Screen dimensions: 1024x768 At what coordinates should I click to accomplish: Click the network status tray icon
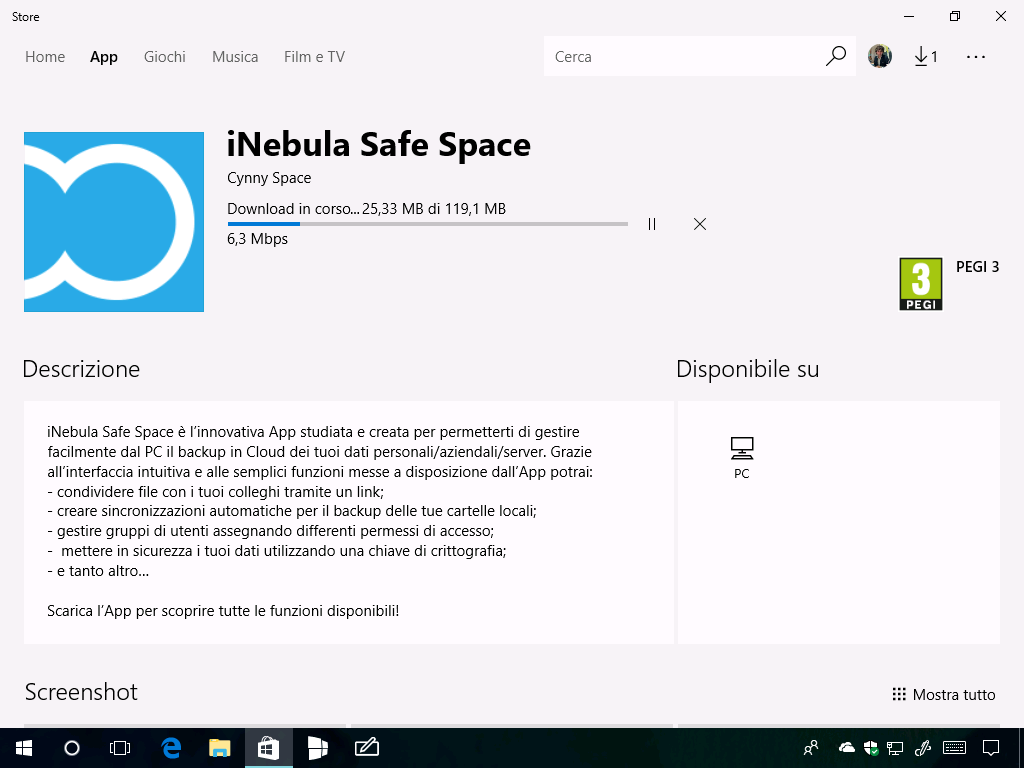pyautogui.click(x=895, y=748)
